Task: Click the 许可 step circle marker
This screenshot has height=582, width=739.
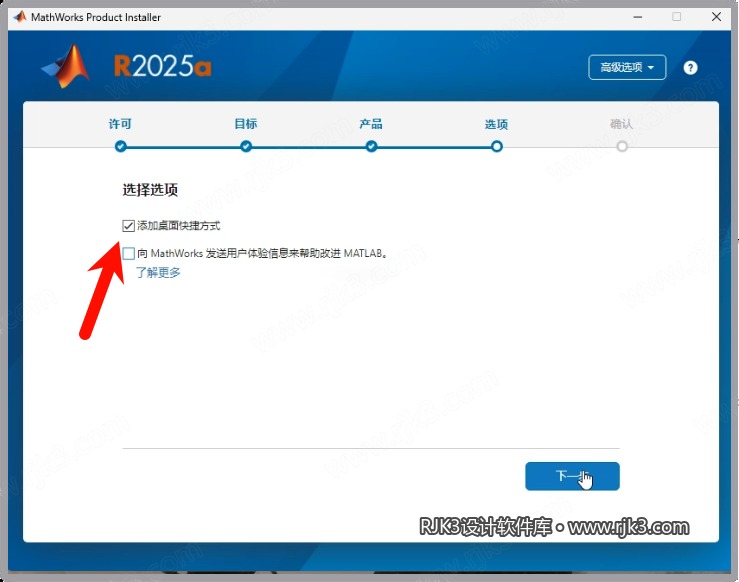Action: [121, 147]
